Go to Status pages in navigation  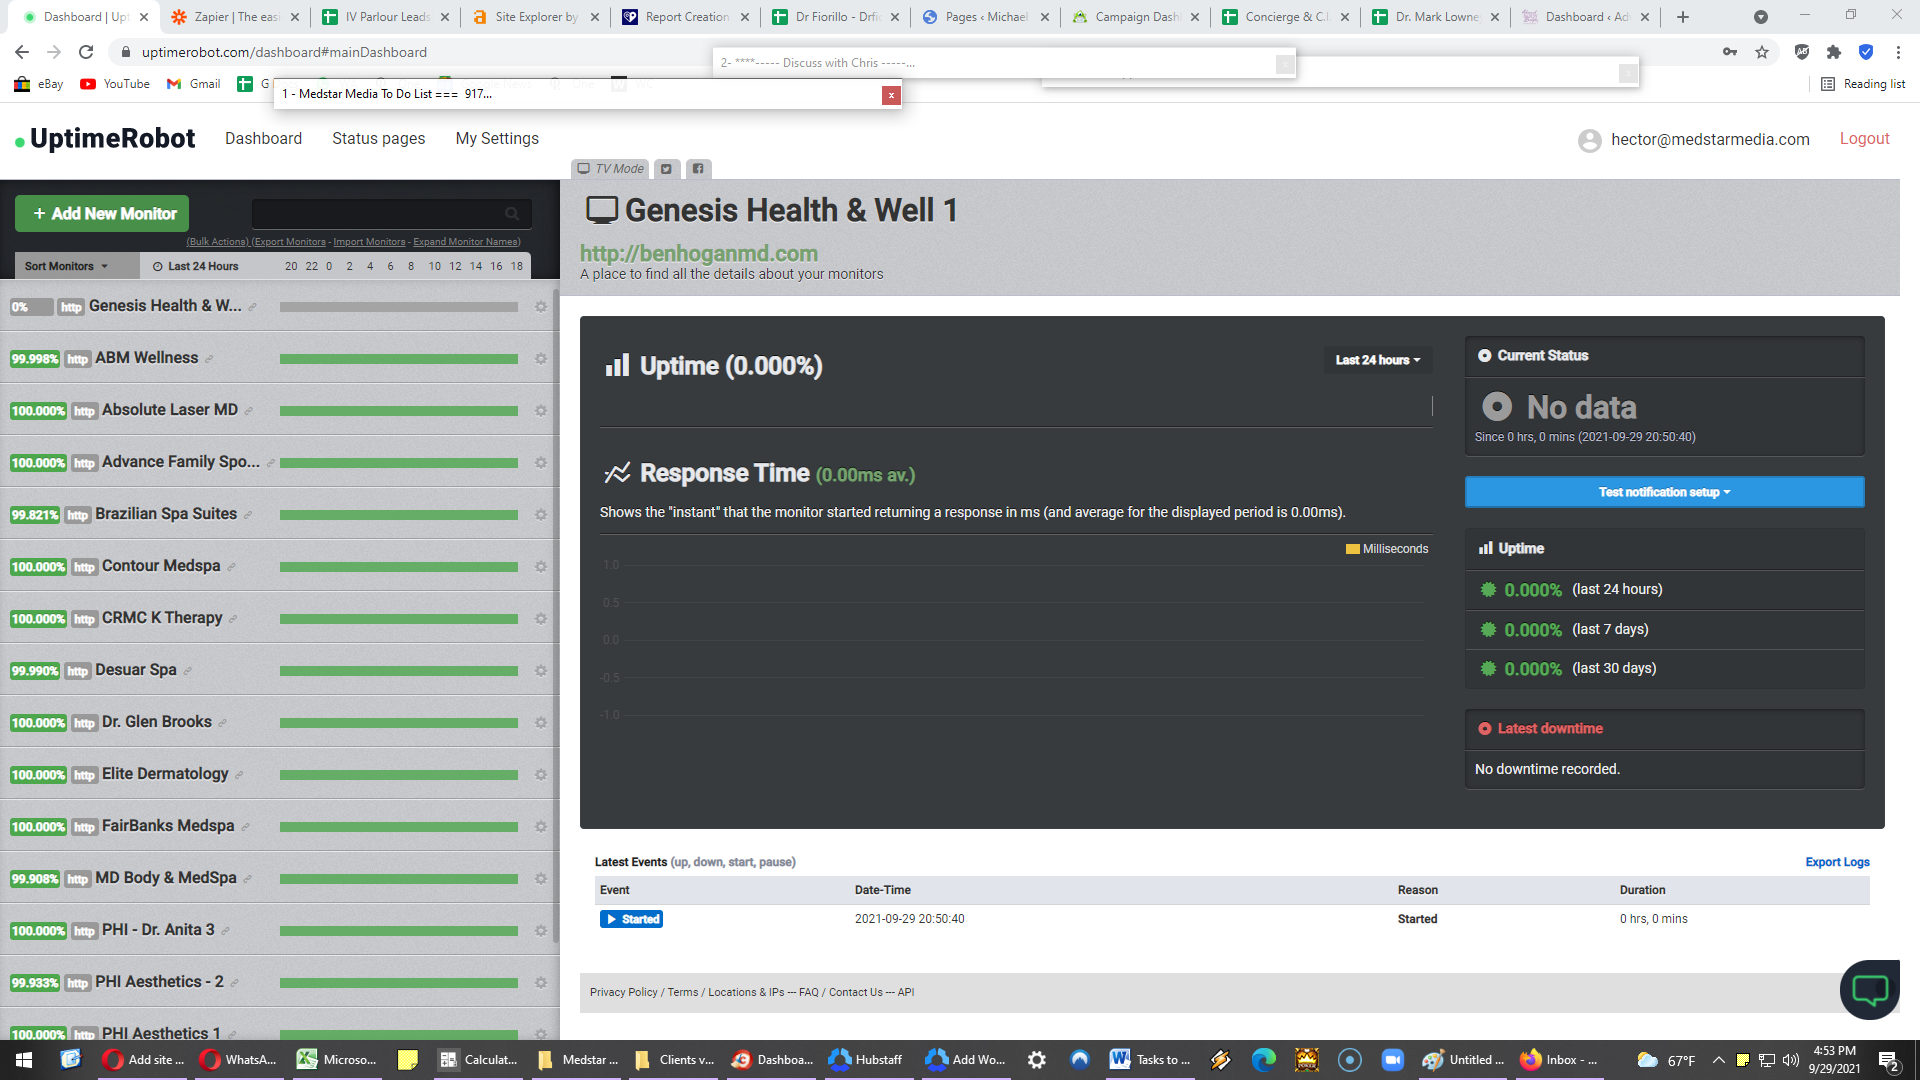tap(378, 139)
